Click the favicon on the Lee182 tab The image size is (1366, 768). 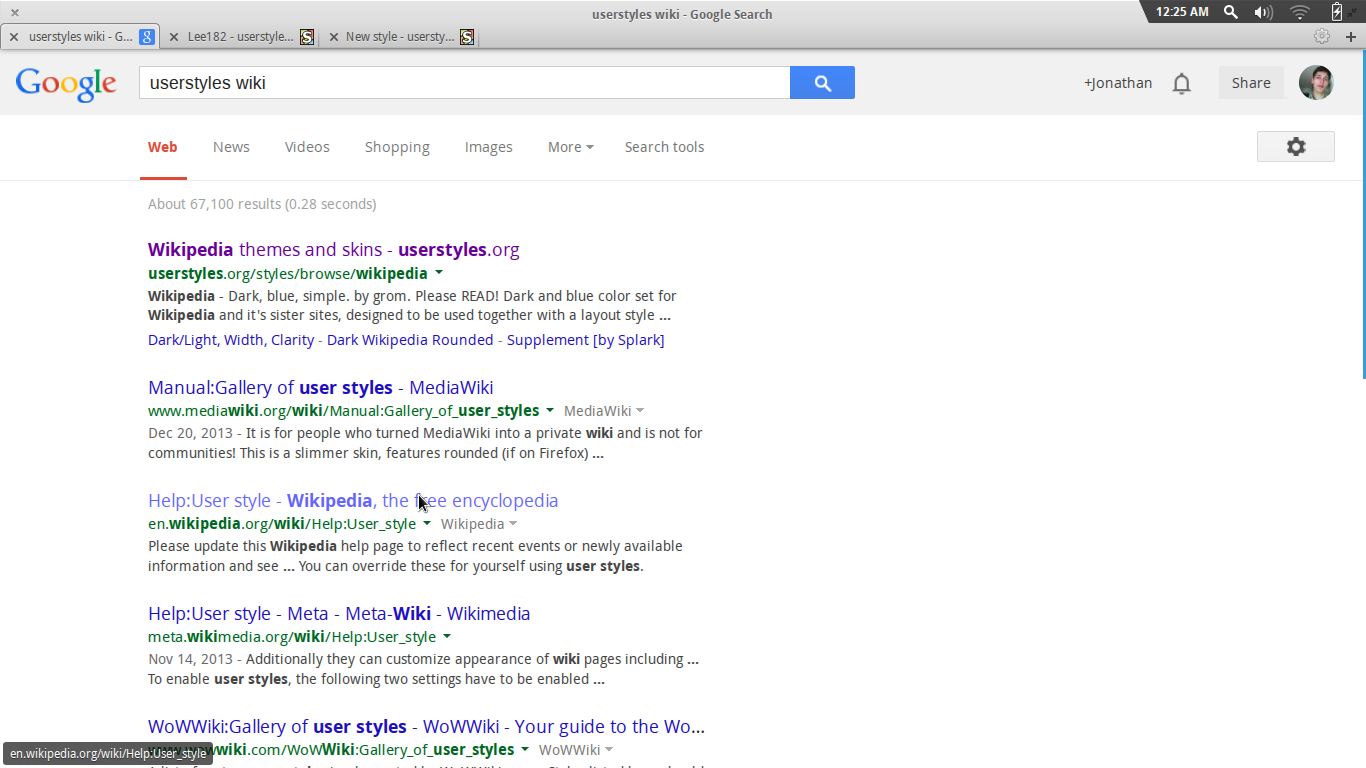307,37
